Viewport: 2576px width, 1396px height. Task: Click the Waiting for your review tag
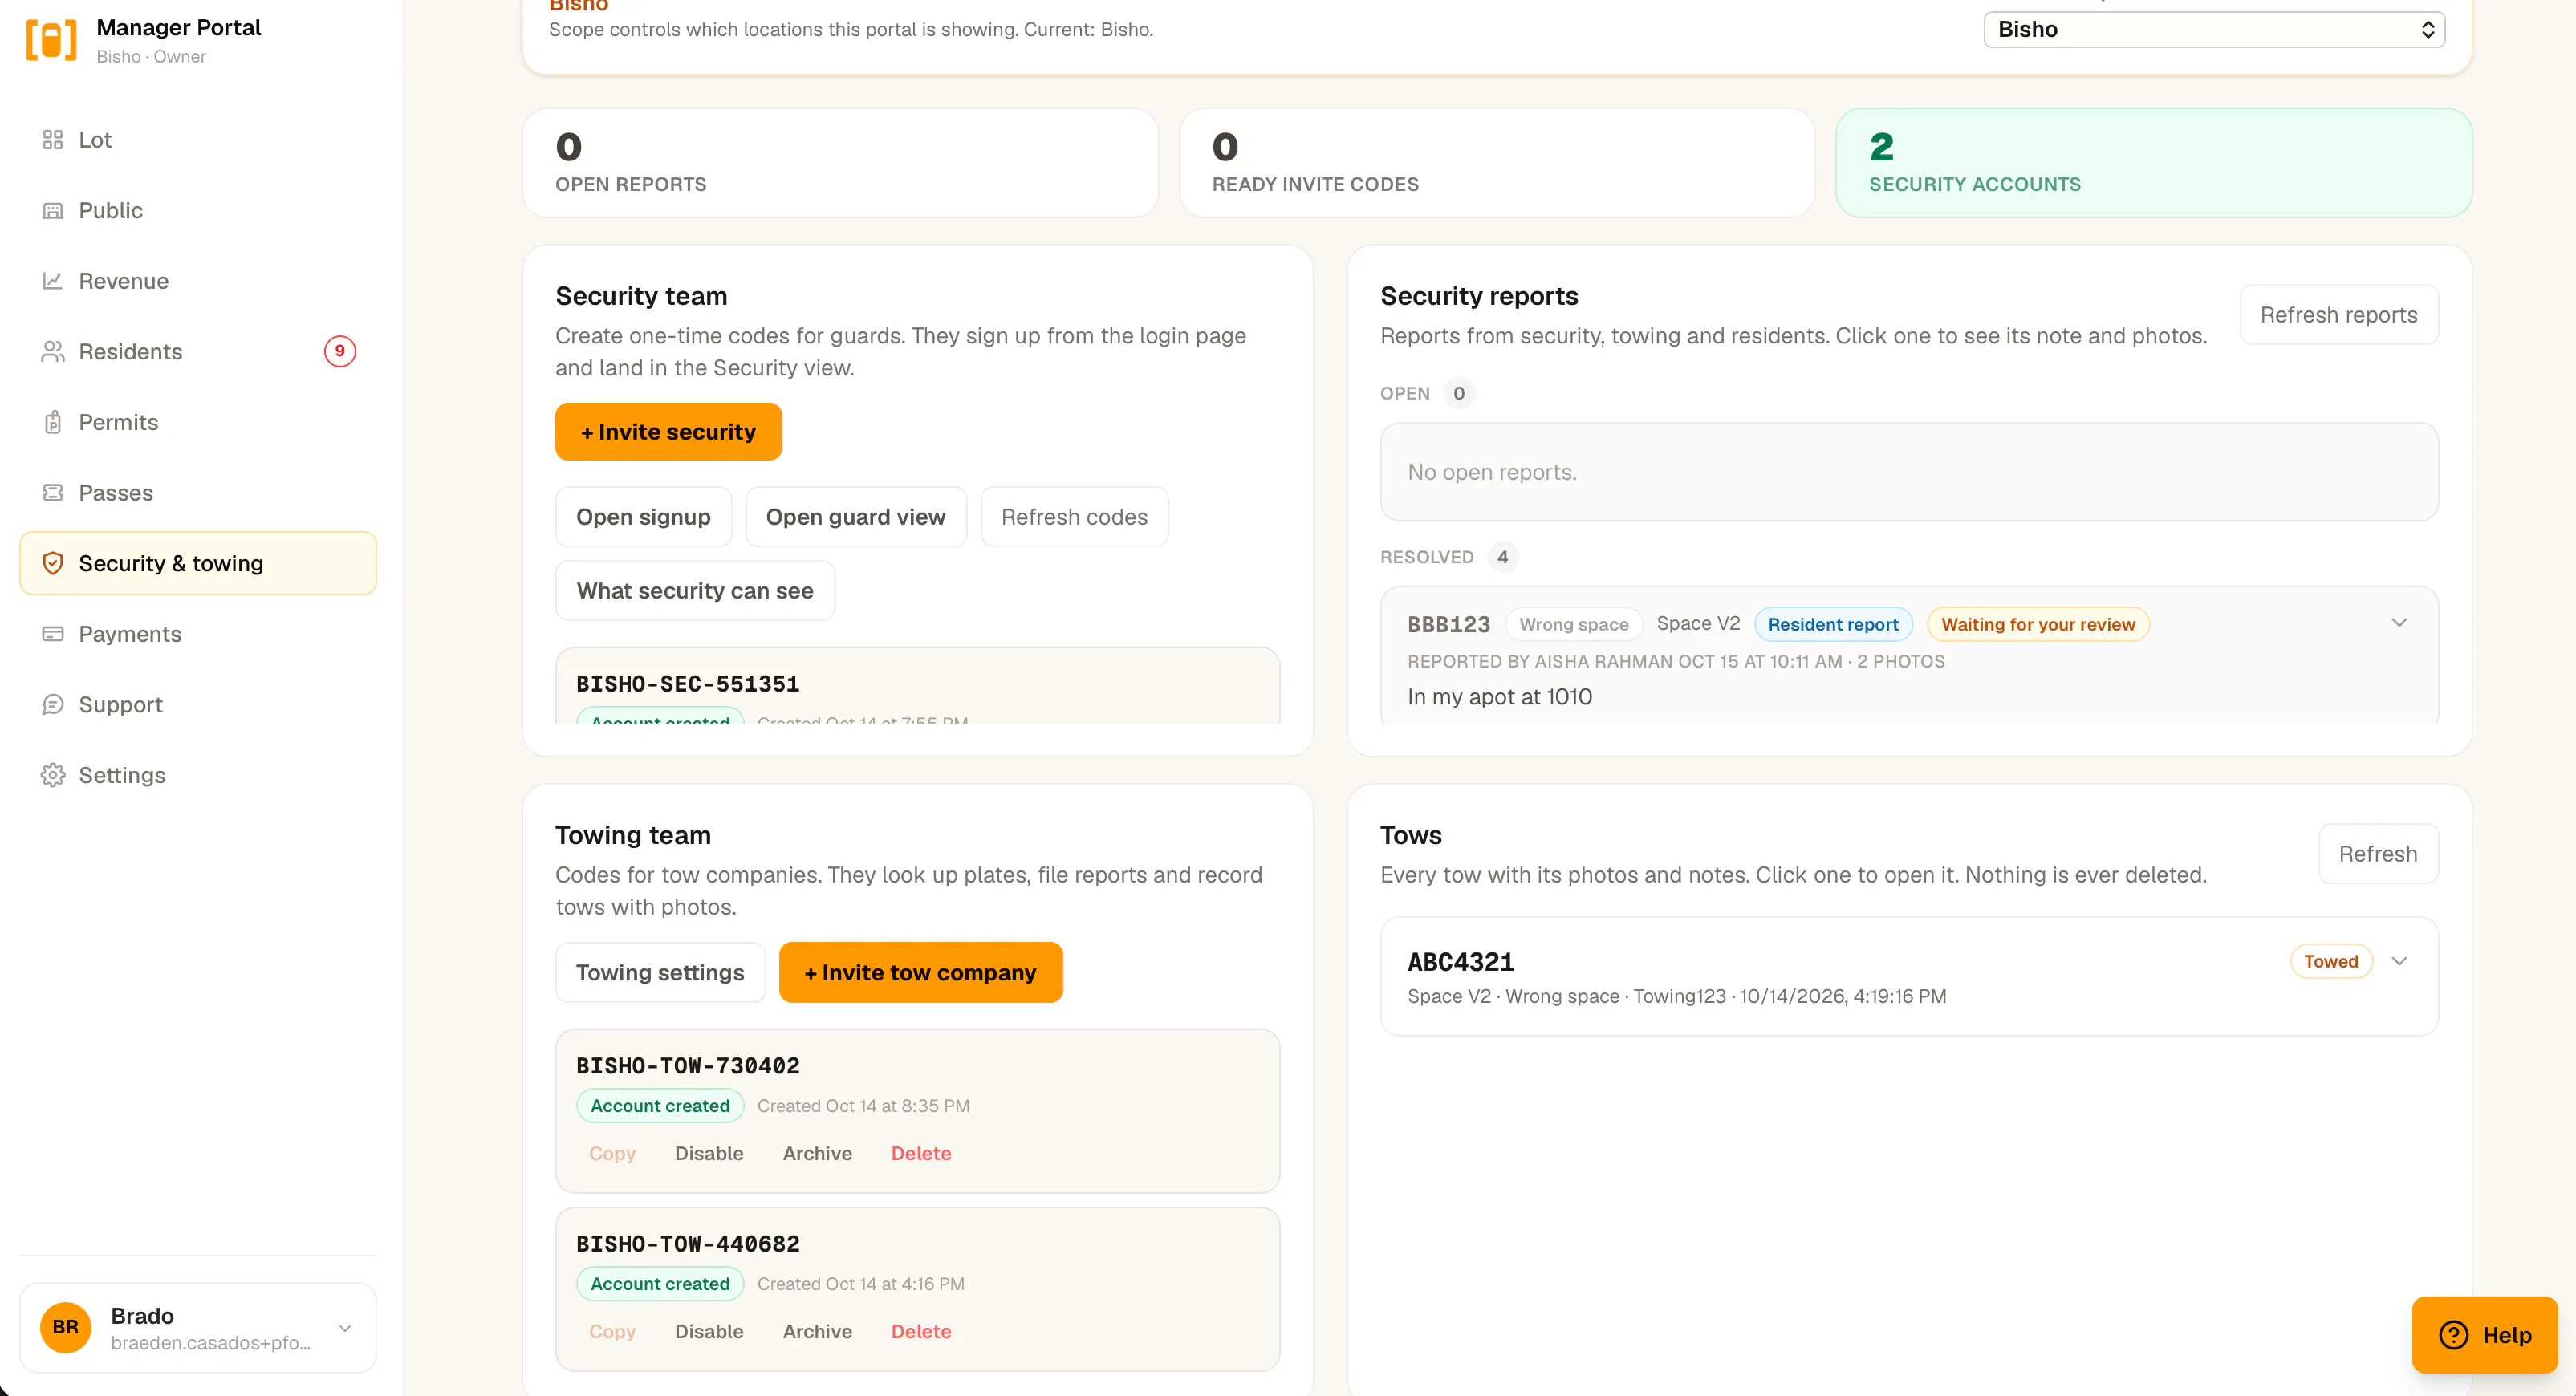click(2038, 624)
